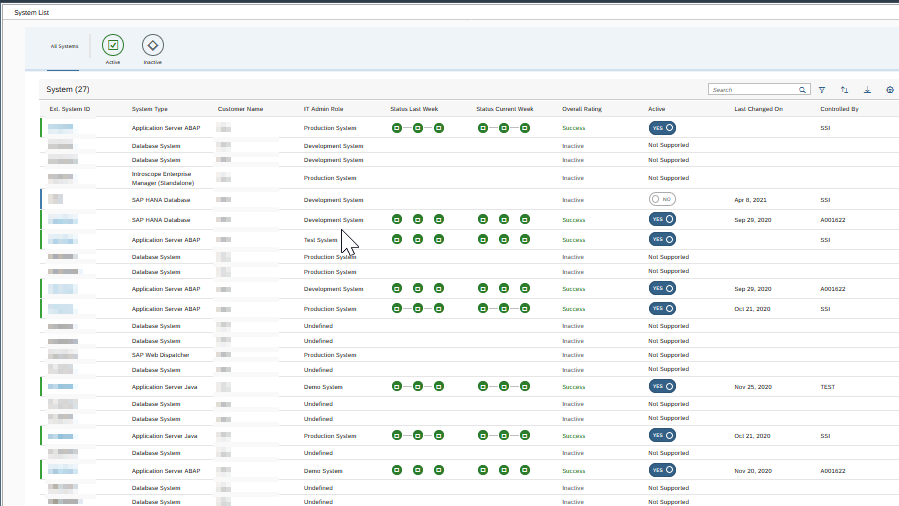Open the table filter icon
Image resolution: width=899 pixels, height=506 pixels.
pos(822,90)
